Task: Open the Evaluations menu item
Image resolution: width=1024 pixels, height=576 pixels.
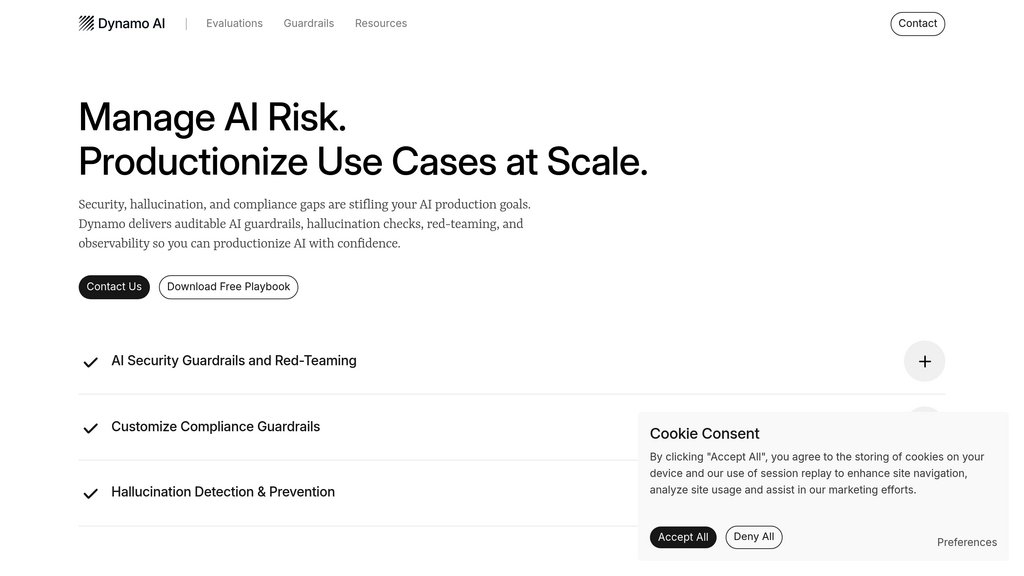Action: coord(234,23)
